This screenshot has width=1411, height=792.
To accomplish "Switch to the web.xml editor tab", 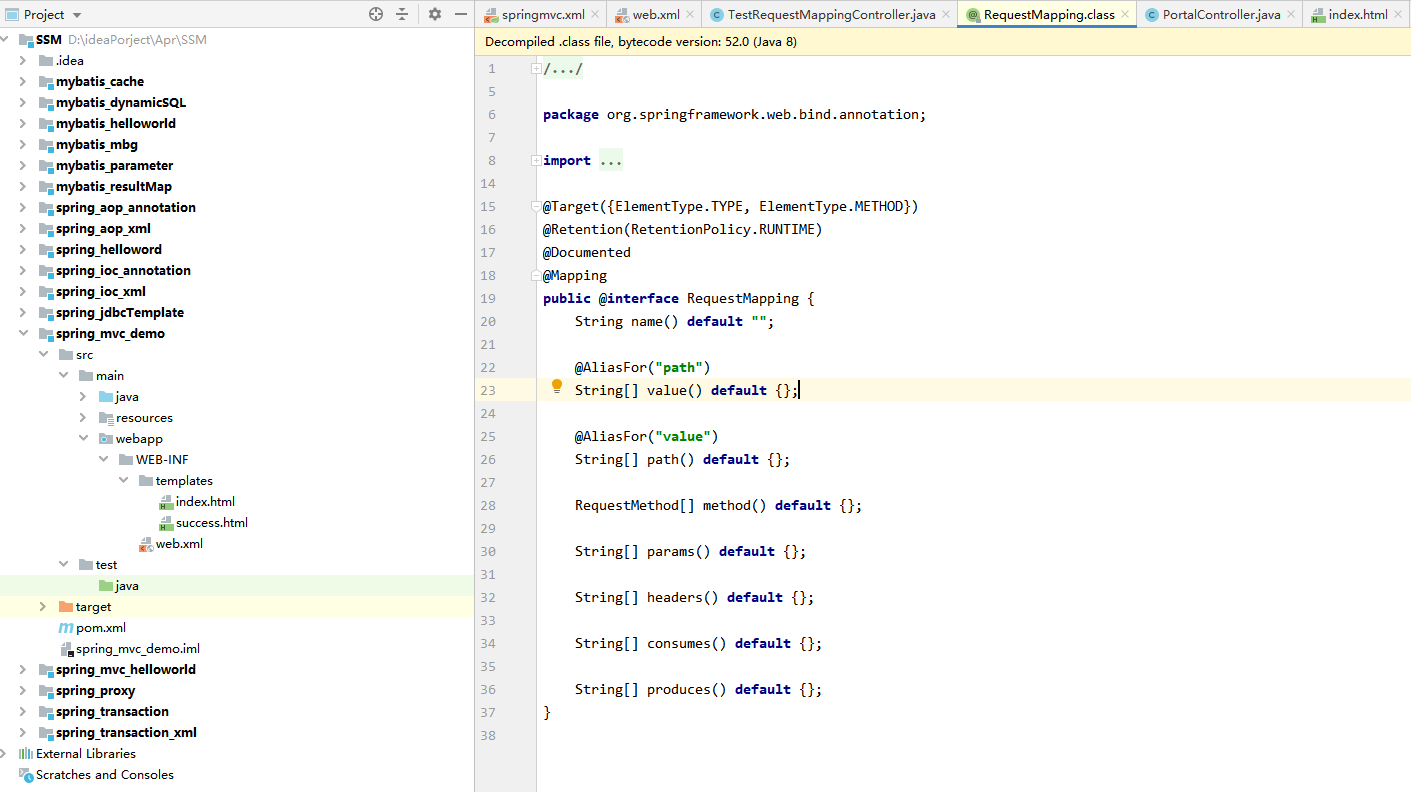I will 656,14.
